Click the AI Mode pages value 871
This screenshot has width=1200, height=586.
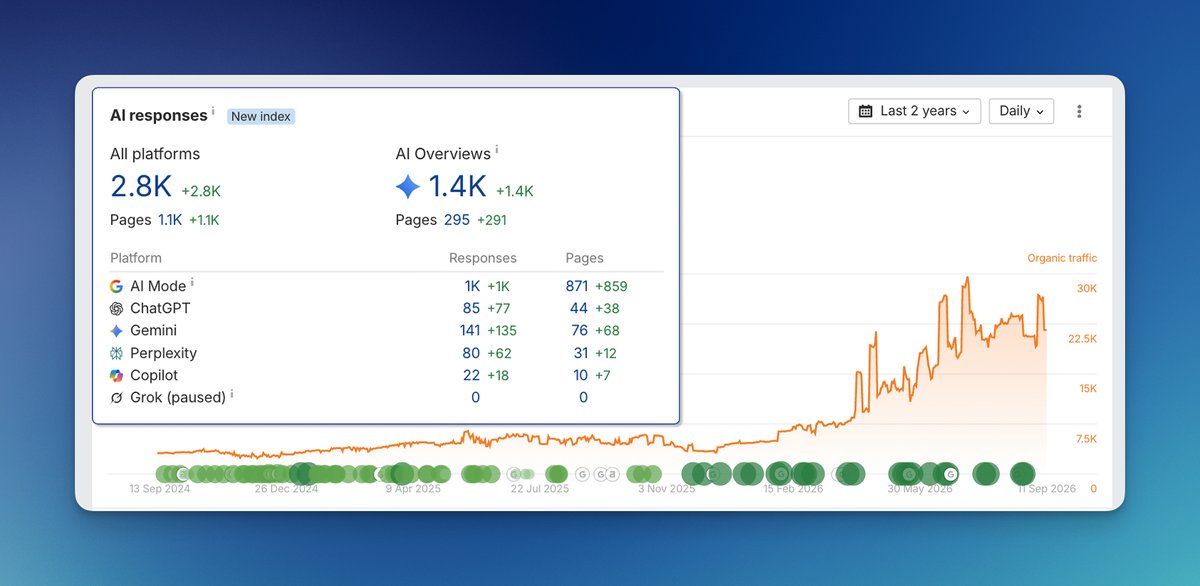click(576, 286)
